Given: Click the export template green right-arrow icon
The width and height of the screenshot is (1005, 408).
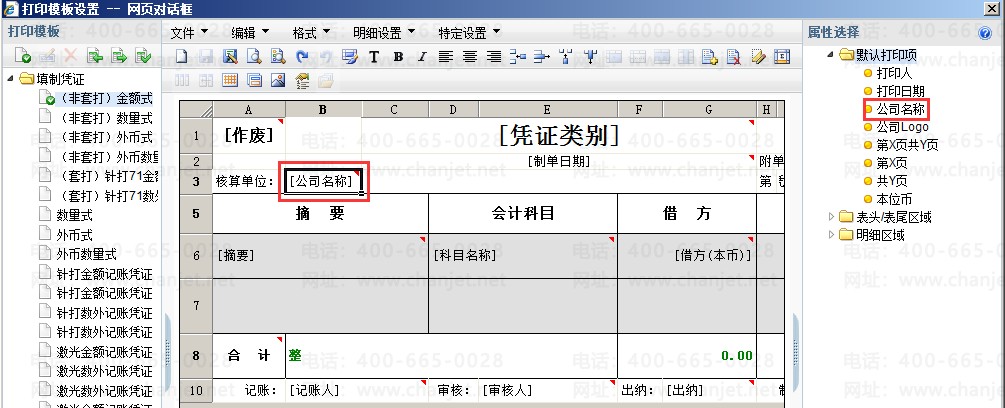Looking at the screenshot, I should pos(119,56).
